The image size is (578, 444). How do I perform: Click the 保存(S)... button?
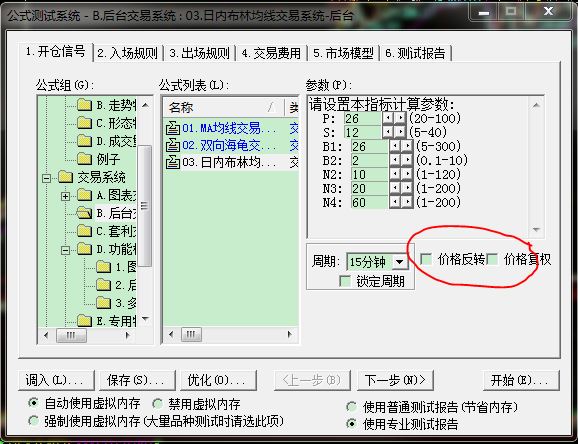pos(137,380)
